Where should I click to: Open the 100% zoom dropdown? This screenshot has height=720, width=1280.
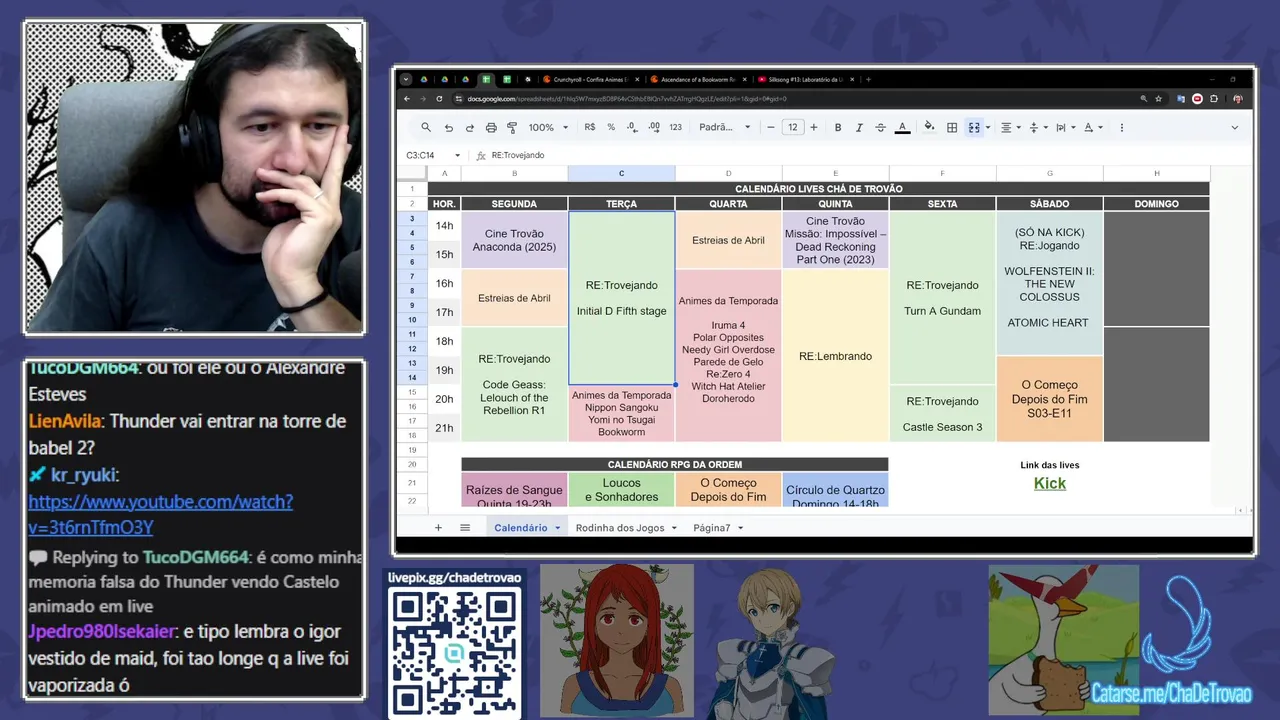pos(549,128)
